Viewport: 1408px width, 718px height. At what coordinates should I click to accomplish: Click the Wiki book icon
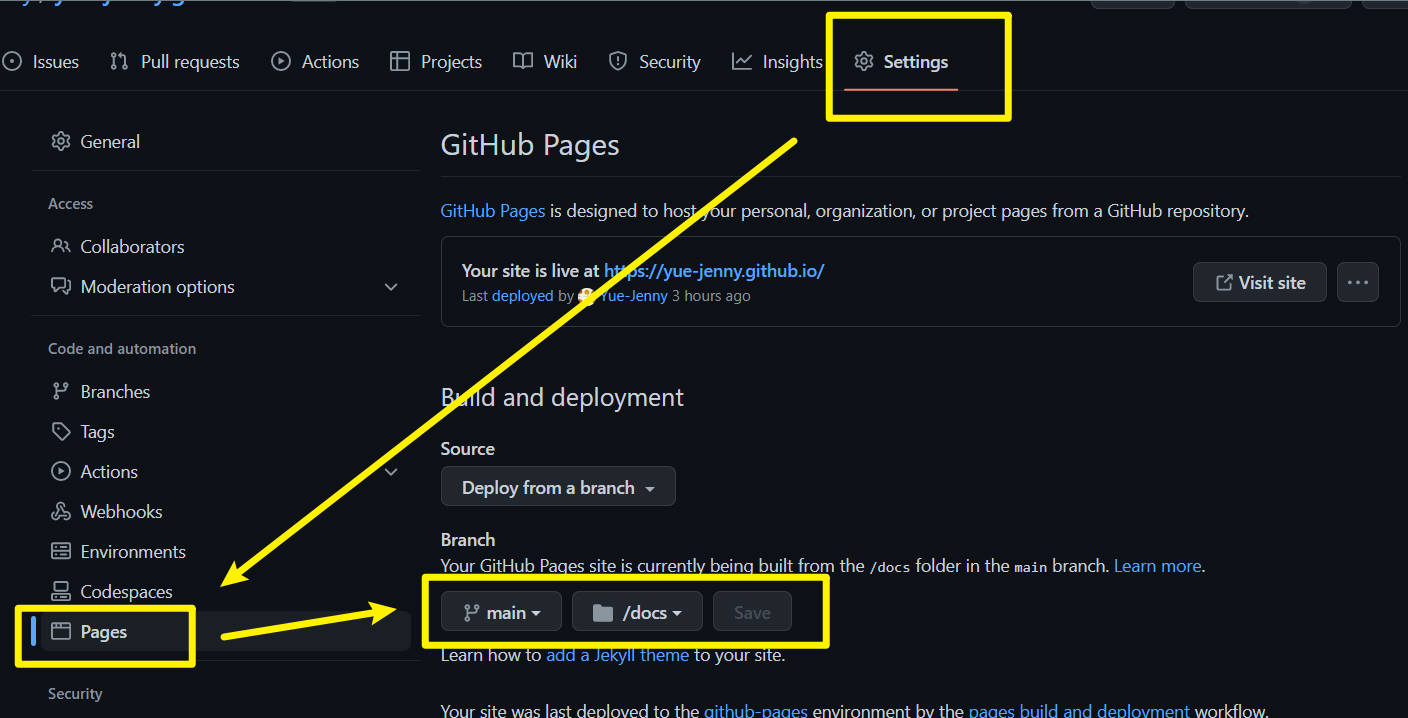[x=523, y=62]
